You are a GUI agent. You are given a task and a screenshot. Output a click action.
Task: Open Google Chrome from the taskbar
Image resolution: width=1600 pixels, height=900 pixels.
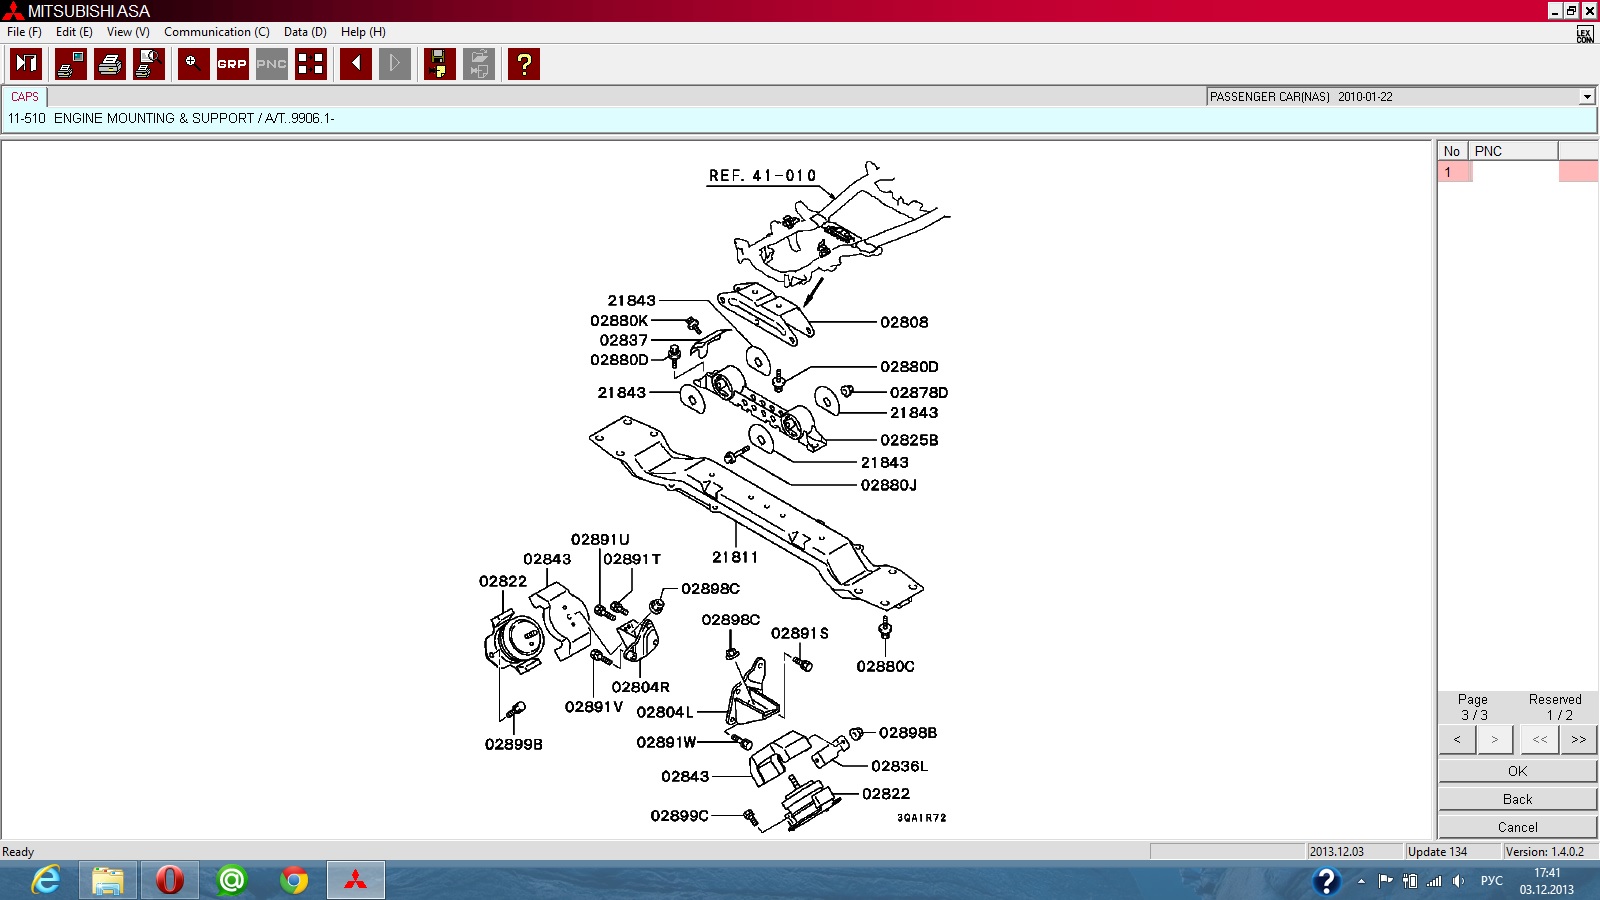click(294, 880)
